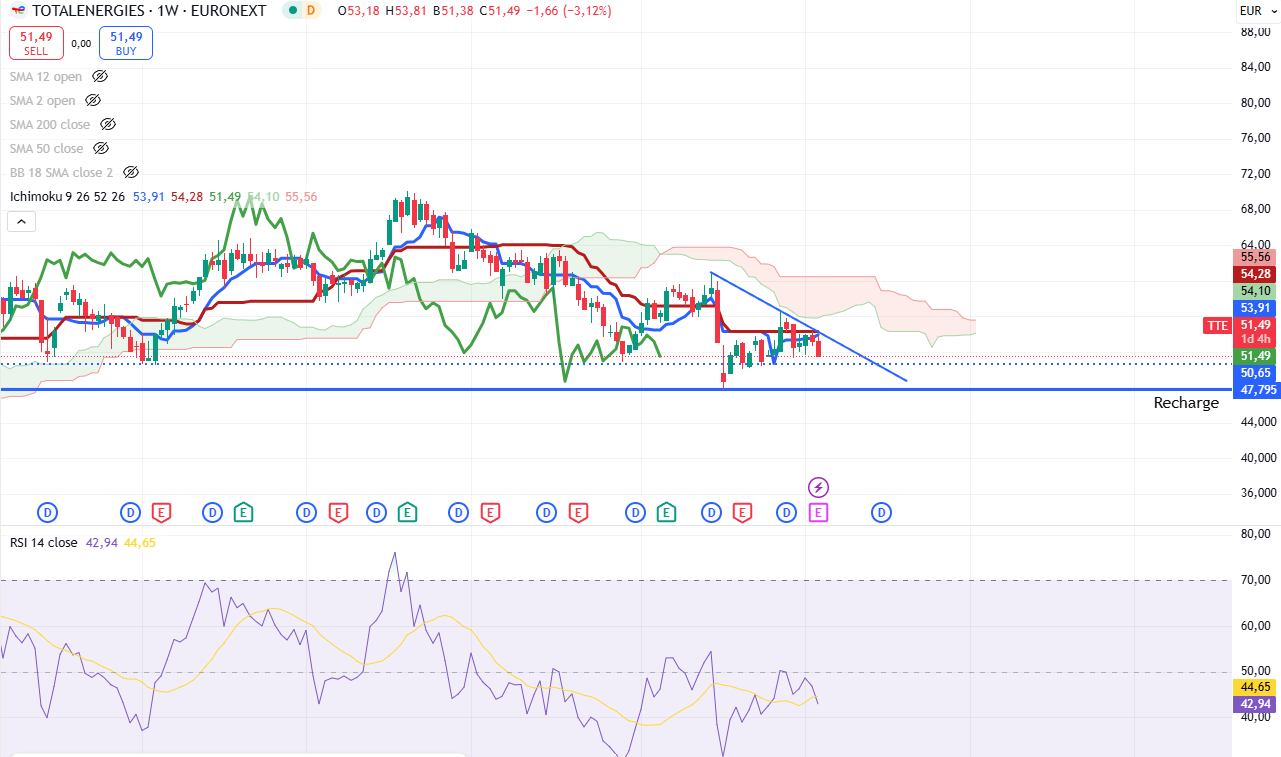
Task: Click the orange D data-delay indicator
Action: click(311, 11)
